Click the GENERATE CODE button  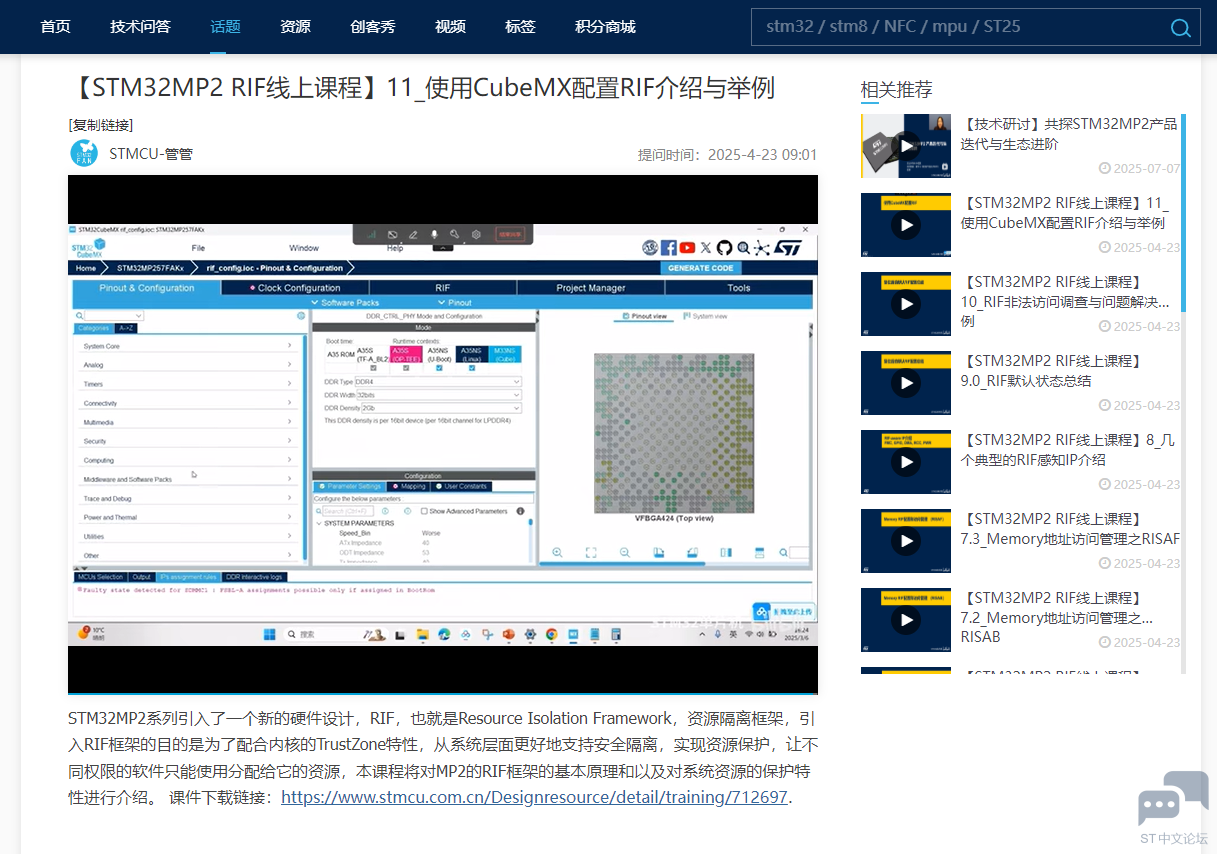pyautogui.click(x=701, y=268)
